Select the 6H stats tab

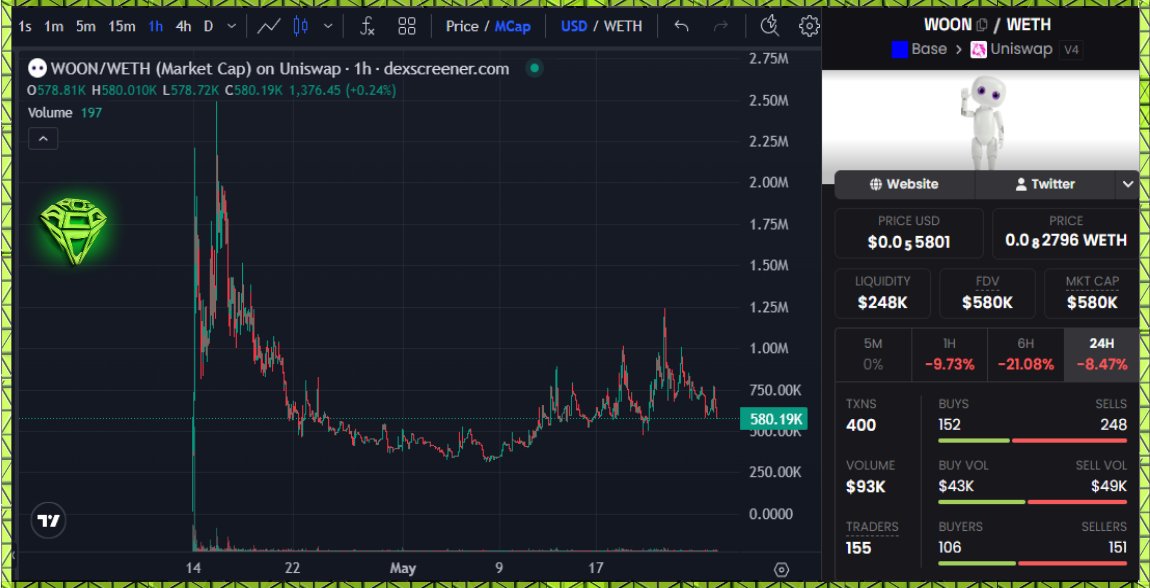coord(1025,354)
